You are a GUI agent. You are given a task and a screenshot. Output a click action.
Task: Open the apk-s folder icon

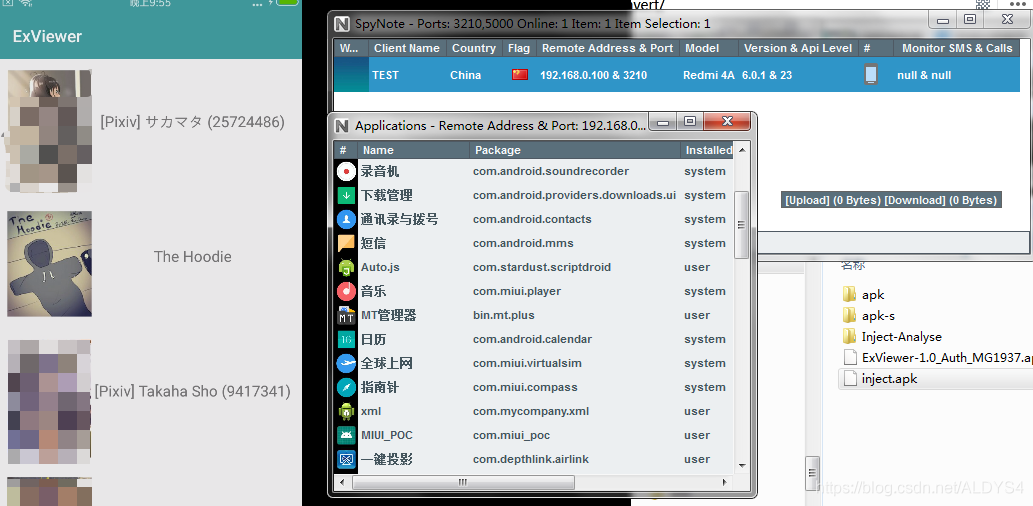click(849, 316)
